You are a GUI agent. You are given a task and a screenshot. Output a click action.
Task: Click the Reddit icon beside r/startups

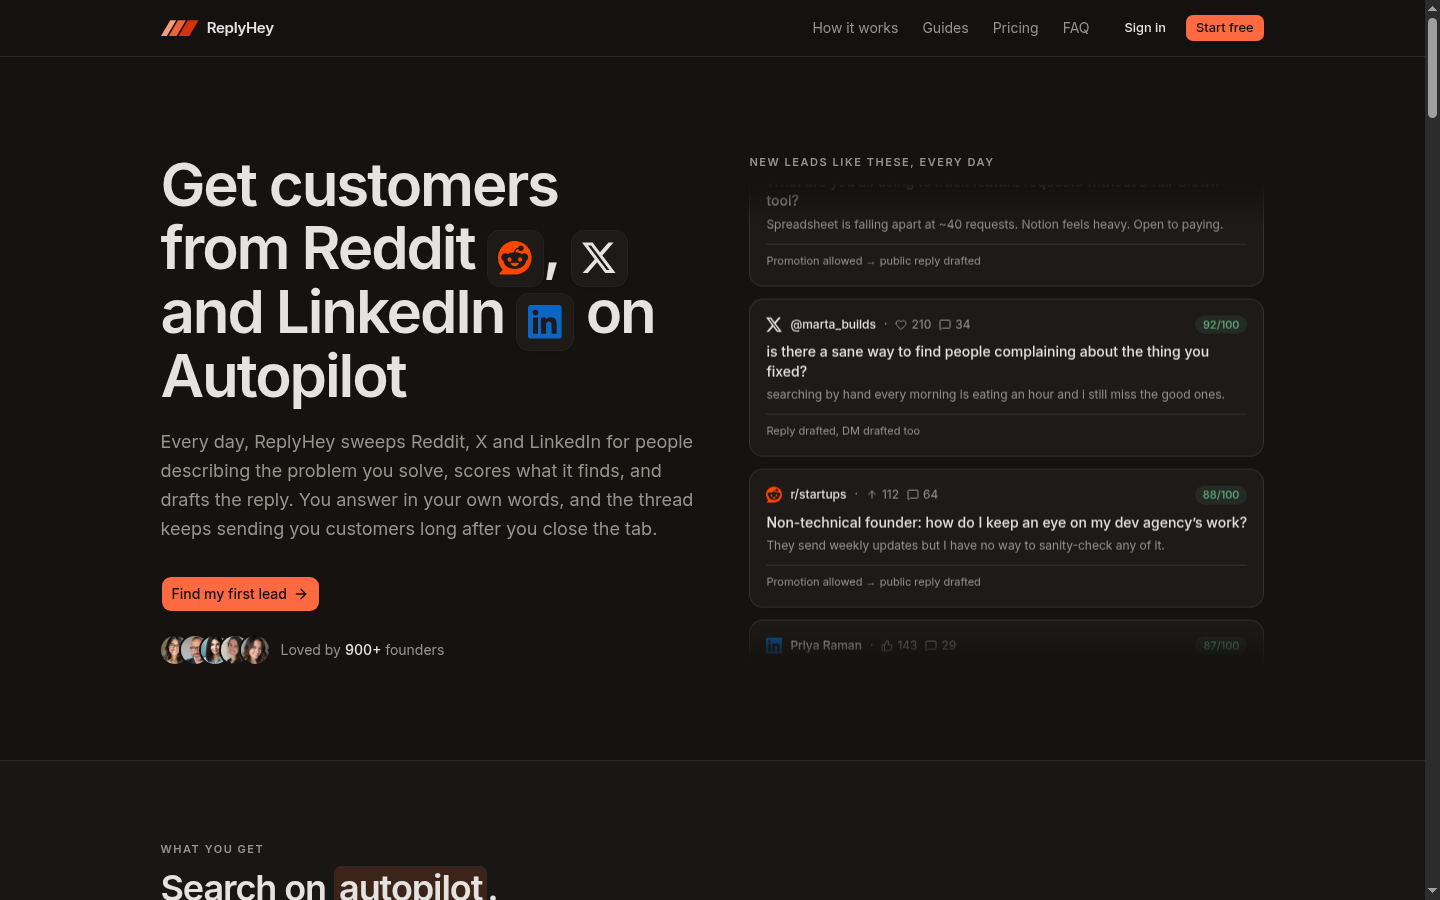click(x=774, y=495)
